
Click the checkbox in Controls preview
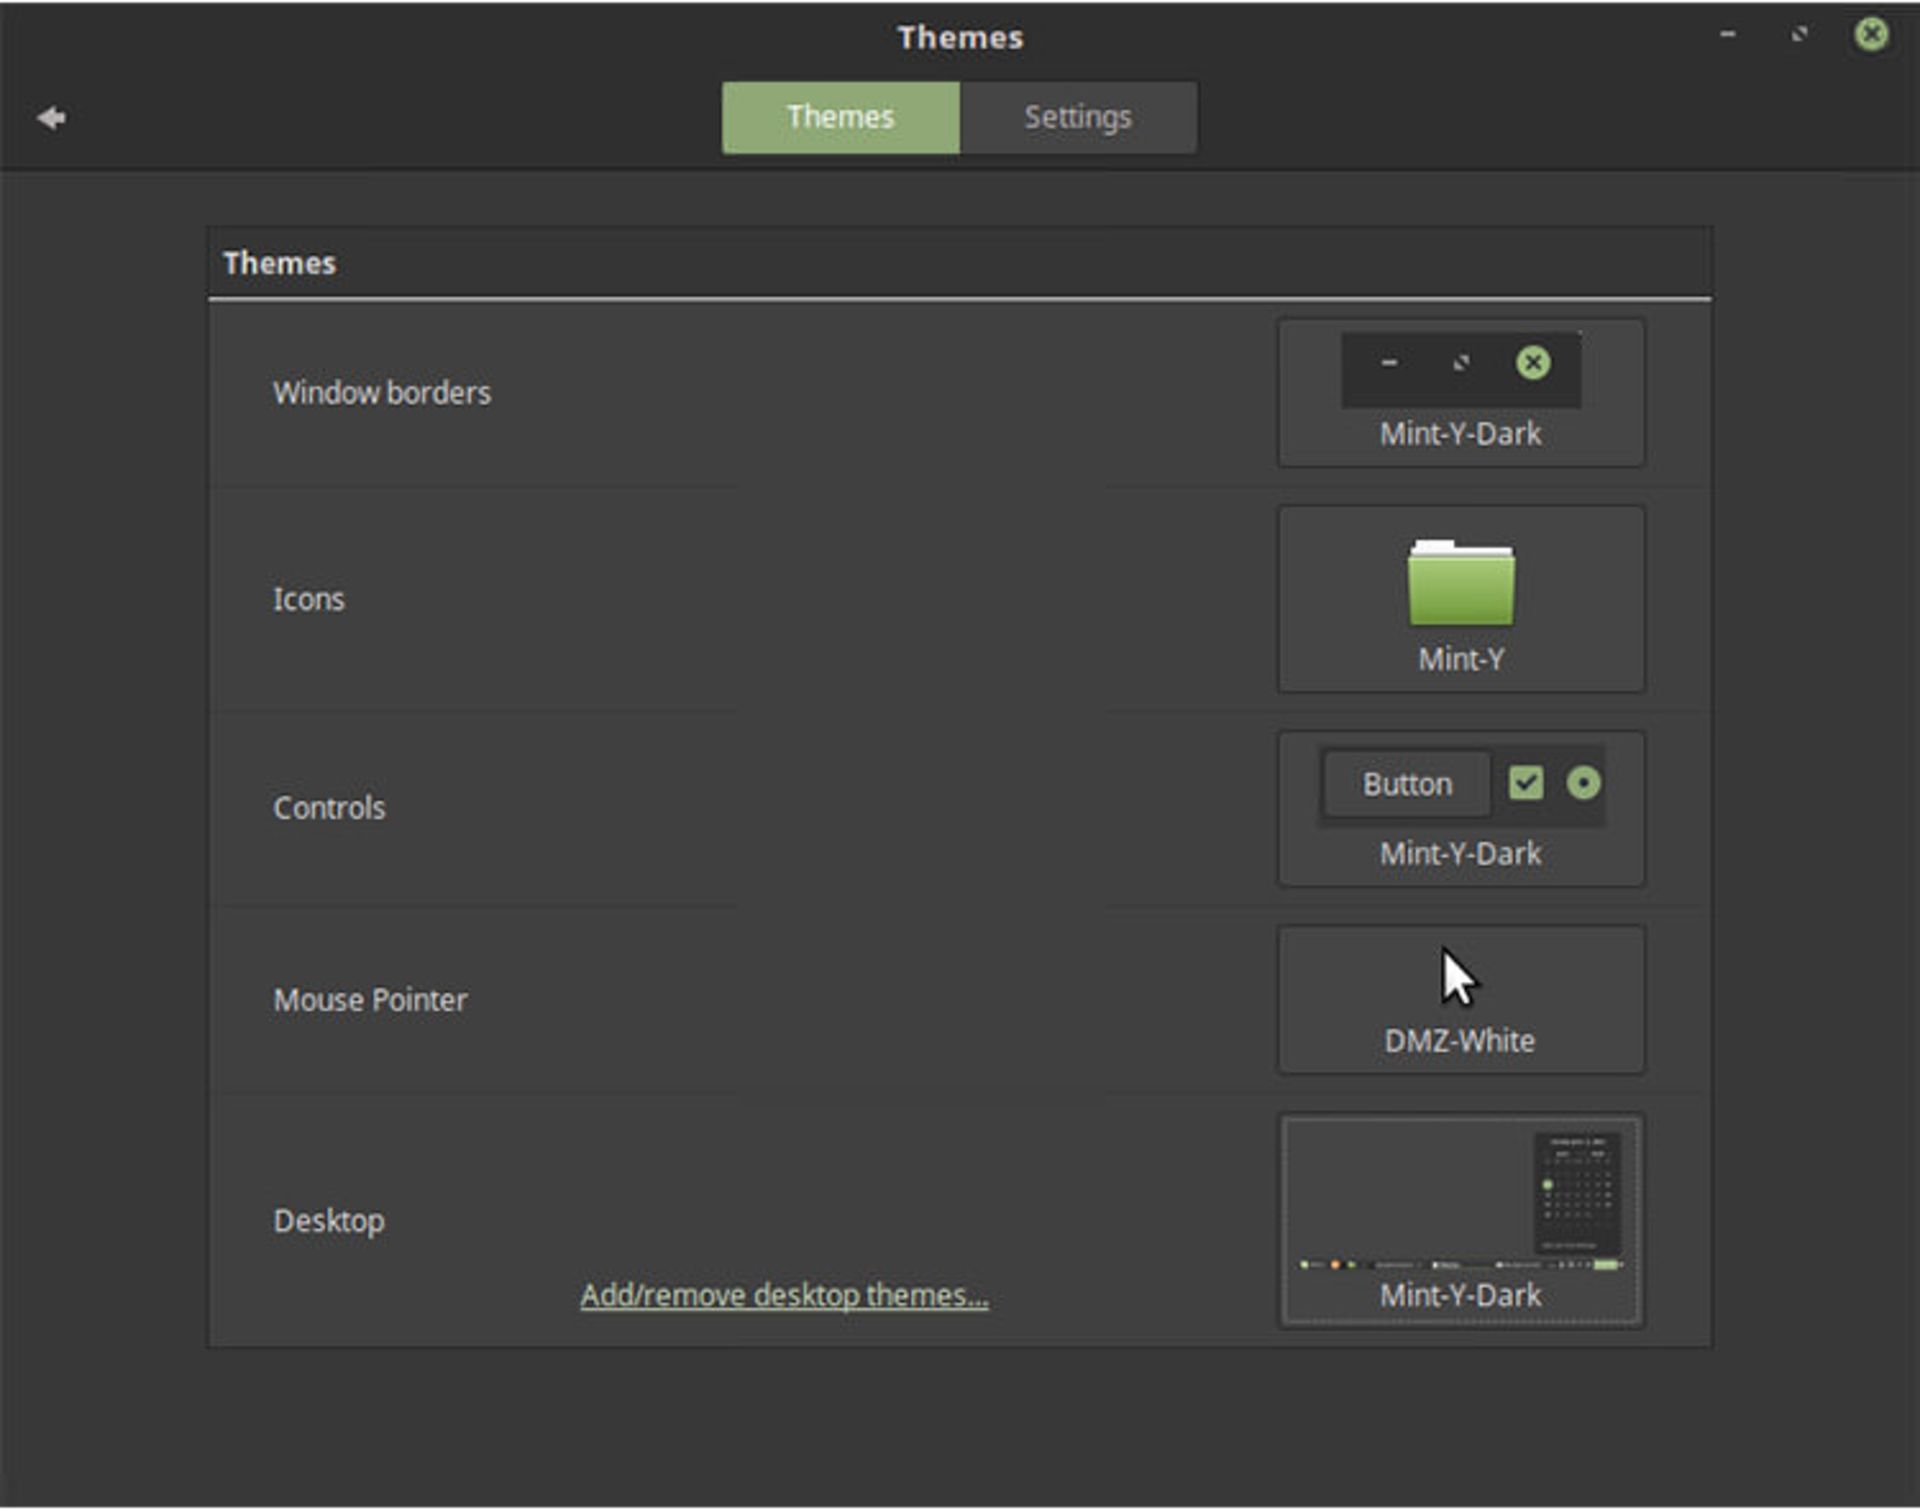coord(1525,783)
